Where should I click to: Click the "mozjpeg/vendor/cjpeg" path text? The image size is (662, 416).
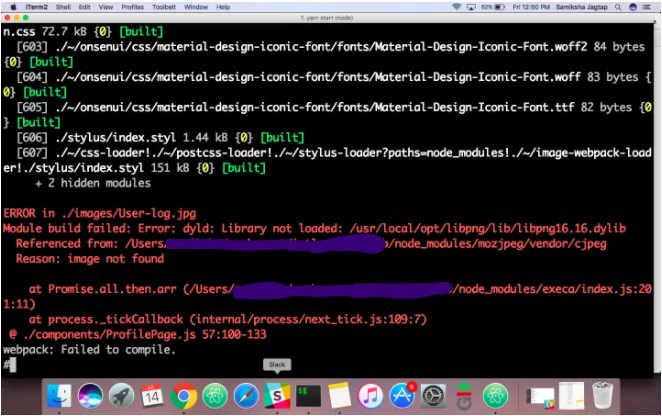[x=540, y=244]
